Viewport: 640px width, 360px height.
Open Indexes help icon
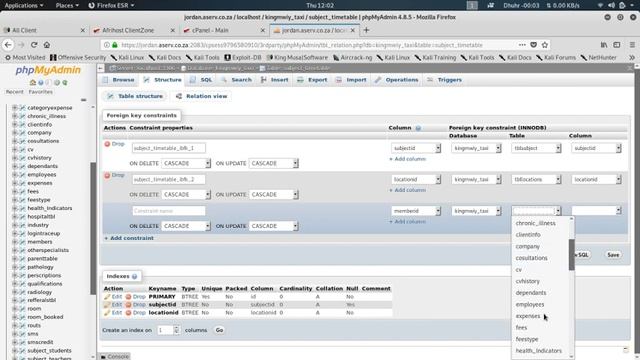point(134,276)
